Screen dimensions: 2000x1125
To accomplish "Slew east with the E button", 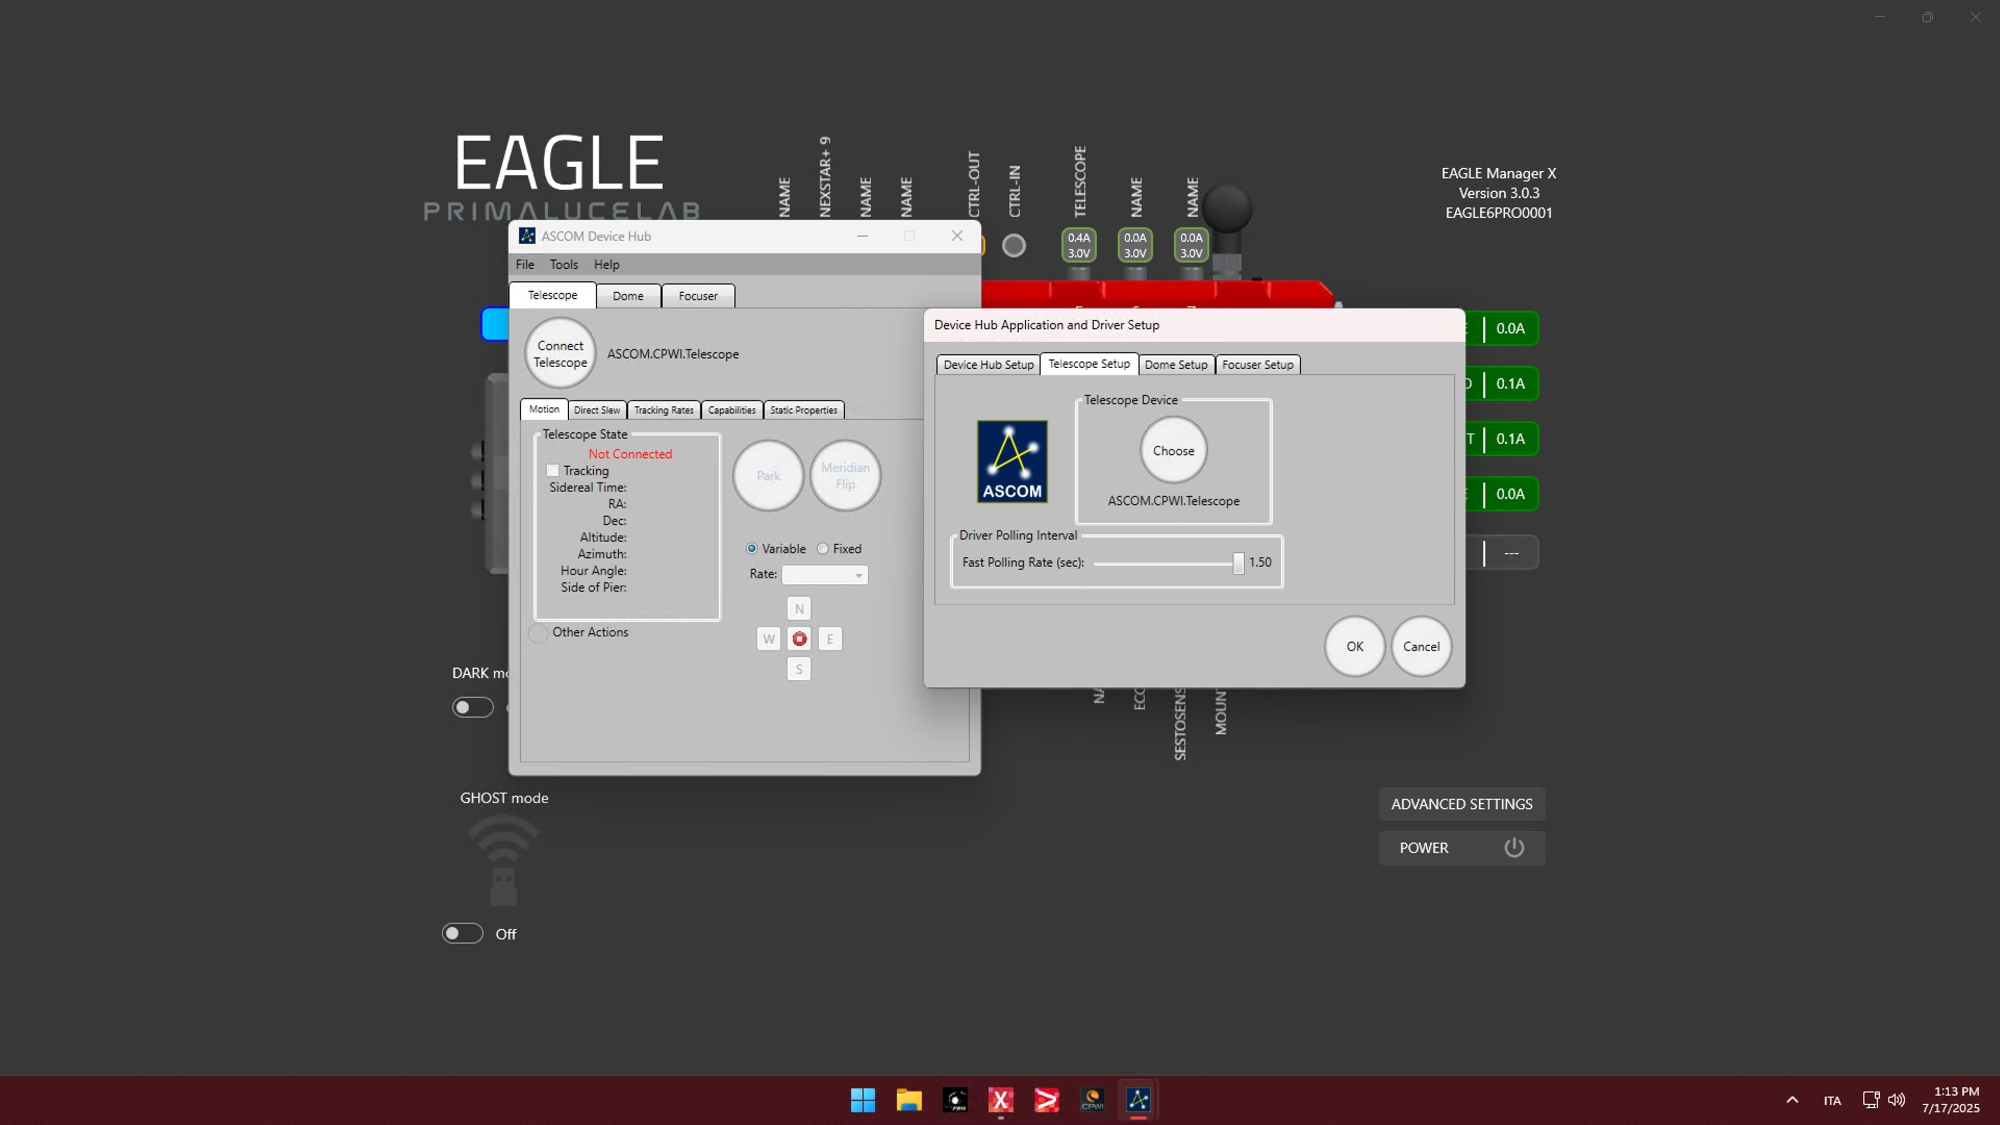I will (x=830, y=639).
